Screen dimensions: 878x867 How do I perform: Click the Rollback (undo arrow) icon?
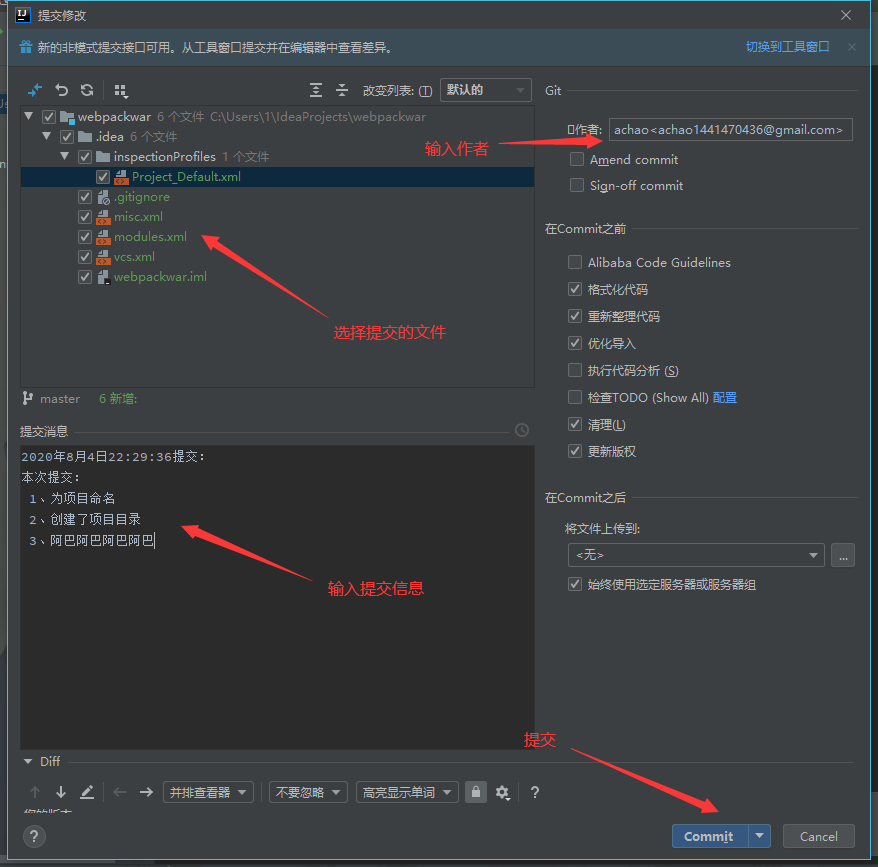[x=62, y=90]
